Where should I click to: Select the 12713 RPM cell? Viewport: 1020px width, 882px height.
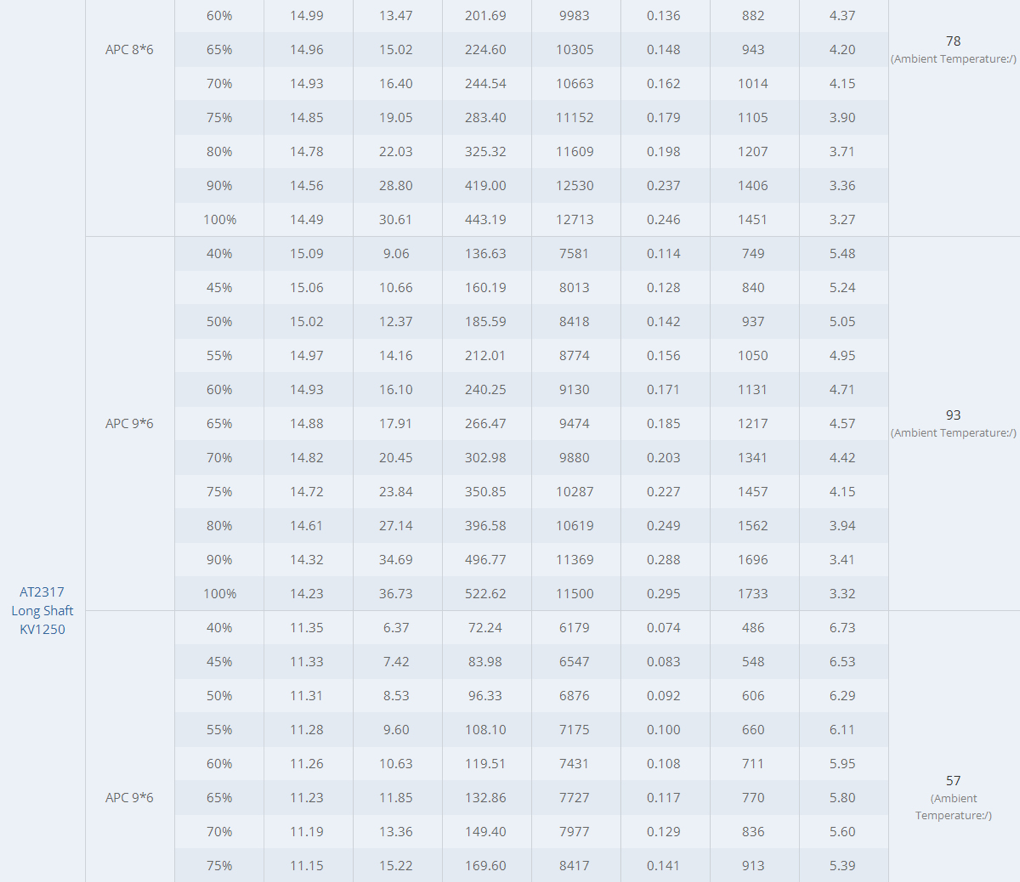[575, 220]
